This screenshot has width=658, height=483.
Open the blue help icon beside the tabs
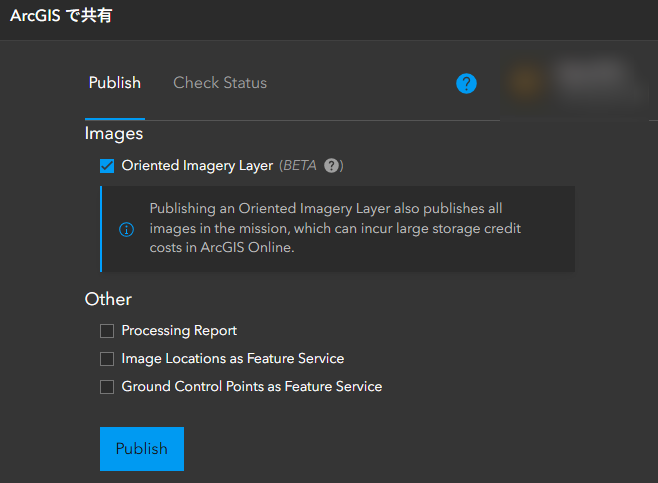click(466, 84)
